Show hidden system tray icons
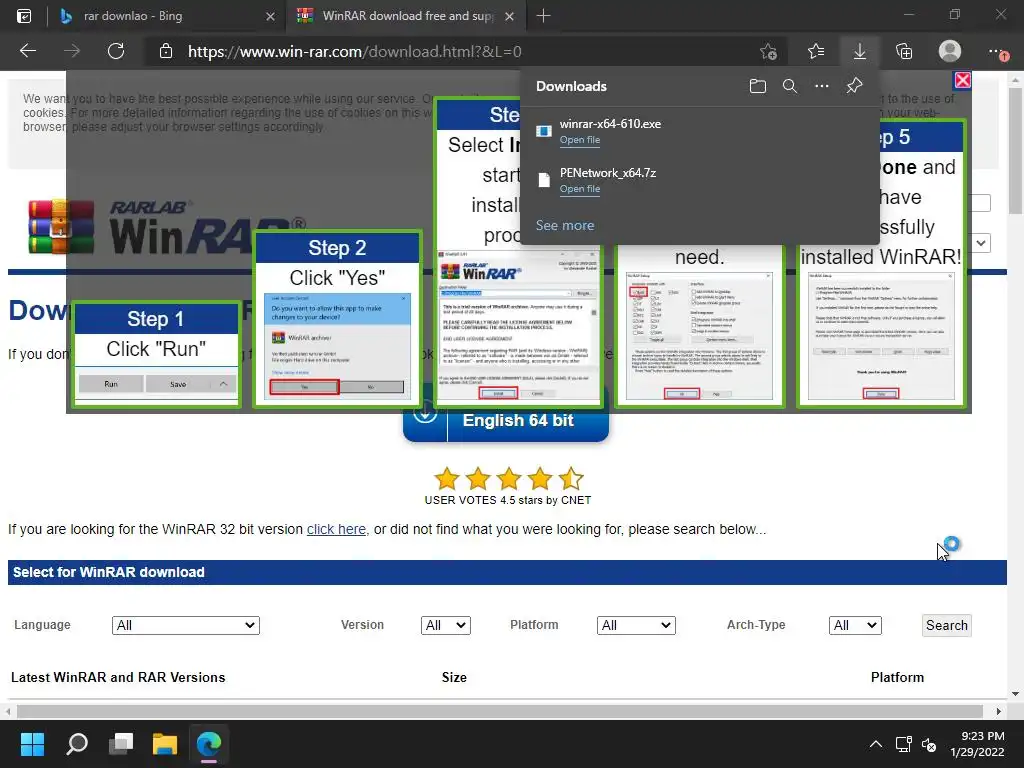Viewport: 1024px width, 768px height. [876, 744]
